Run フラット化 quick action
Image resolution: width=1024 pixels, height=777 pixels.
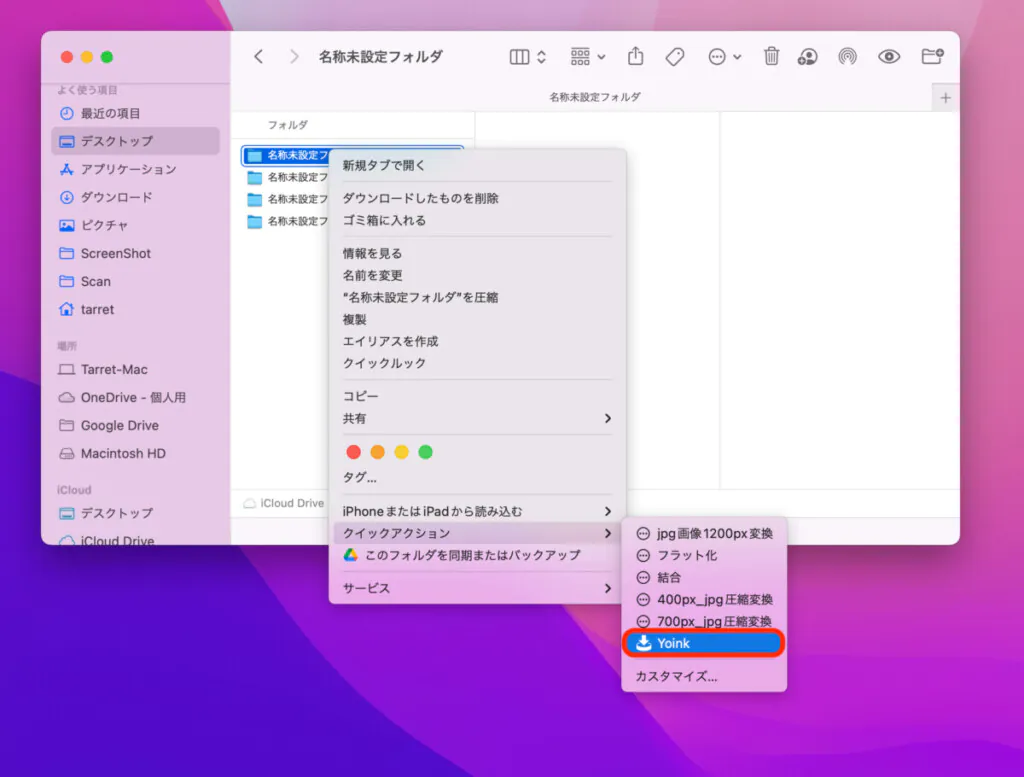(704, 556)
